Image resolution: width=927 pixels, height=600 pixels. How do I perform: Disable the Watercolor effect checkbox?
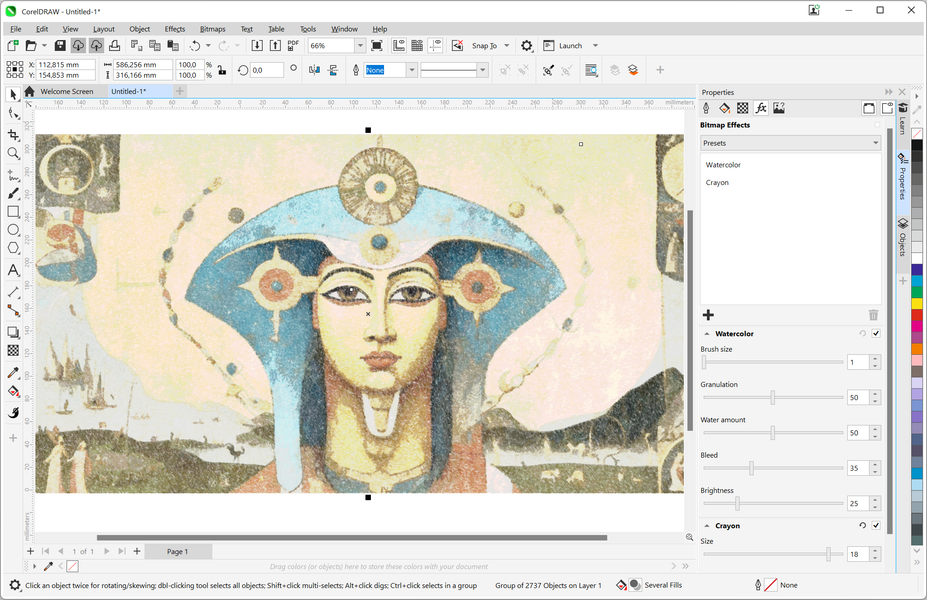[876, 334]
